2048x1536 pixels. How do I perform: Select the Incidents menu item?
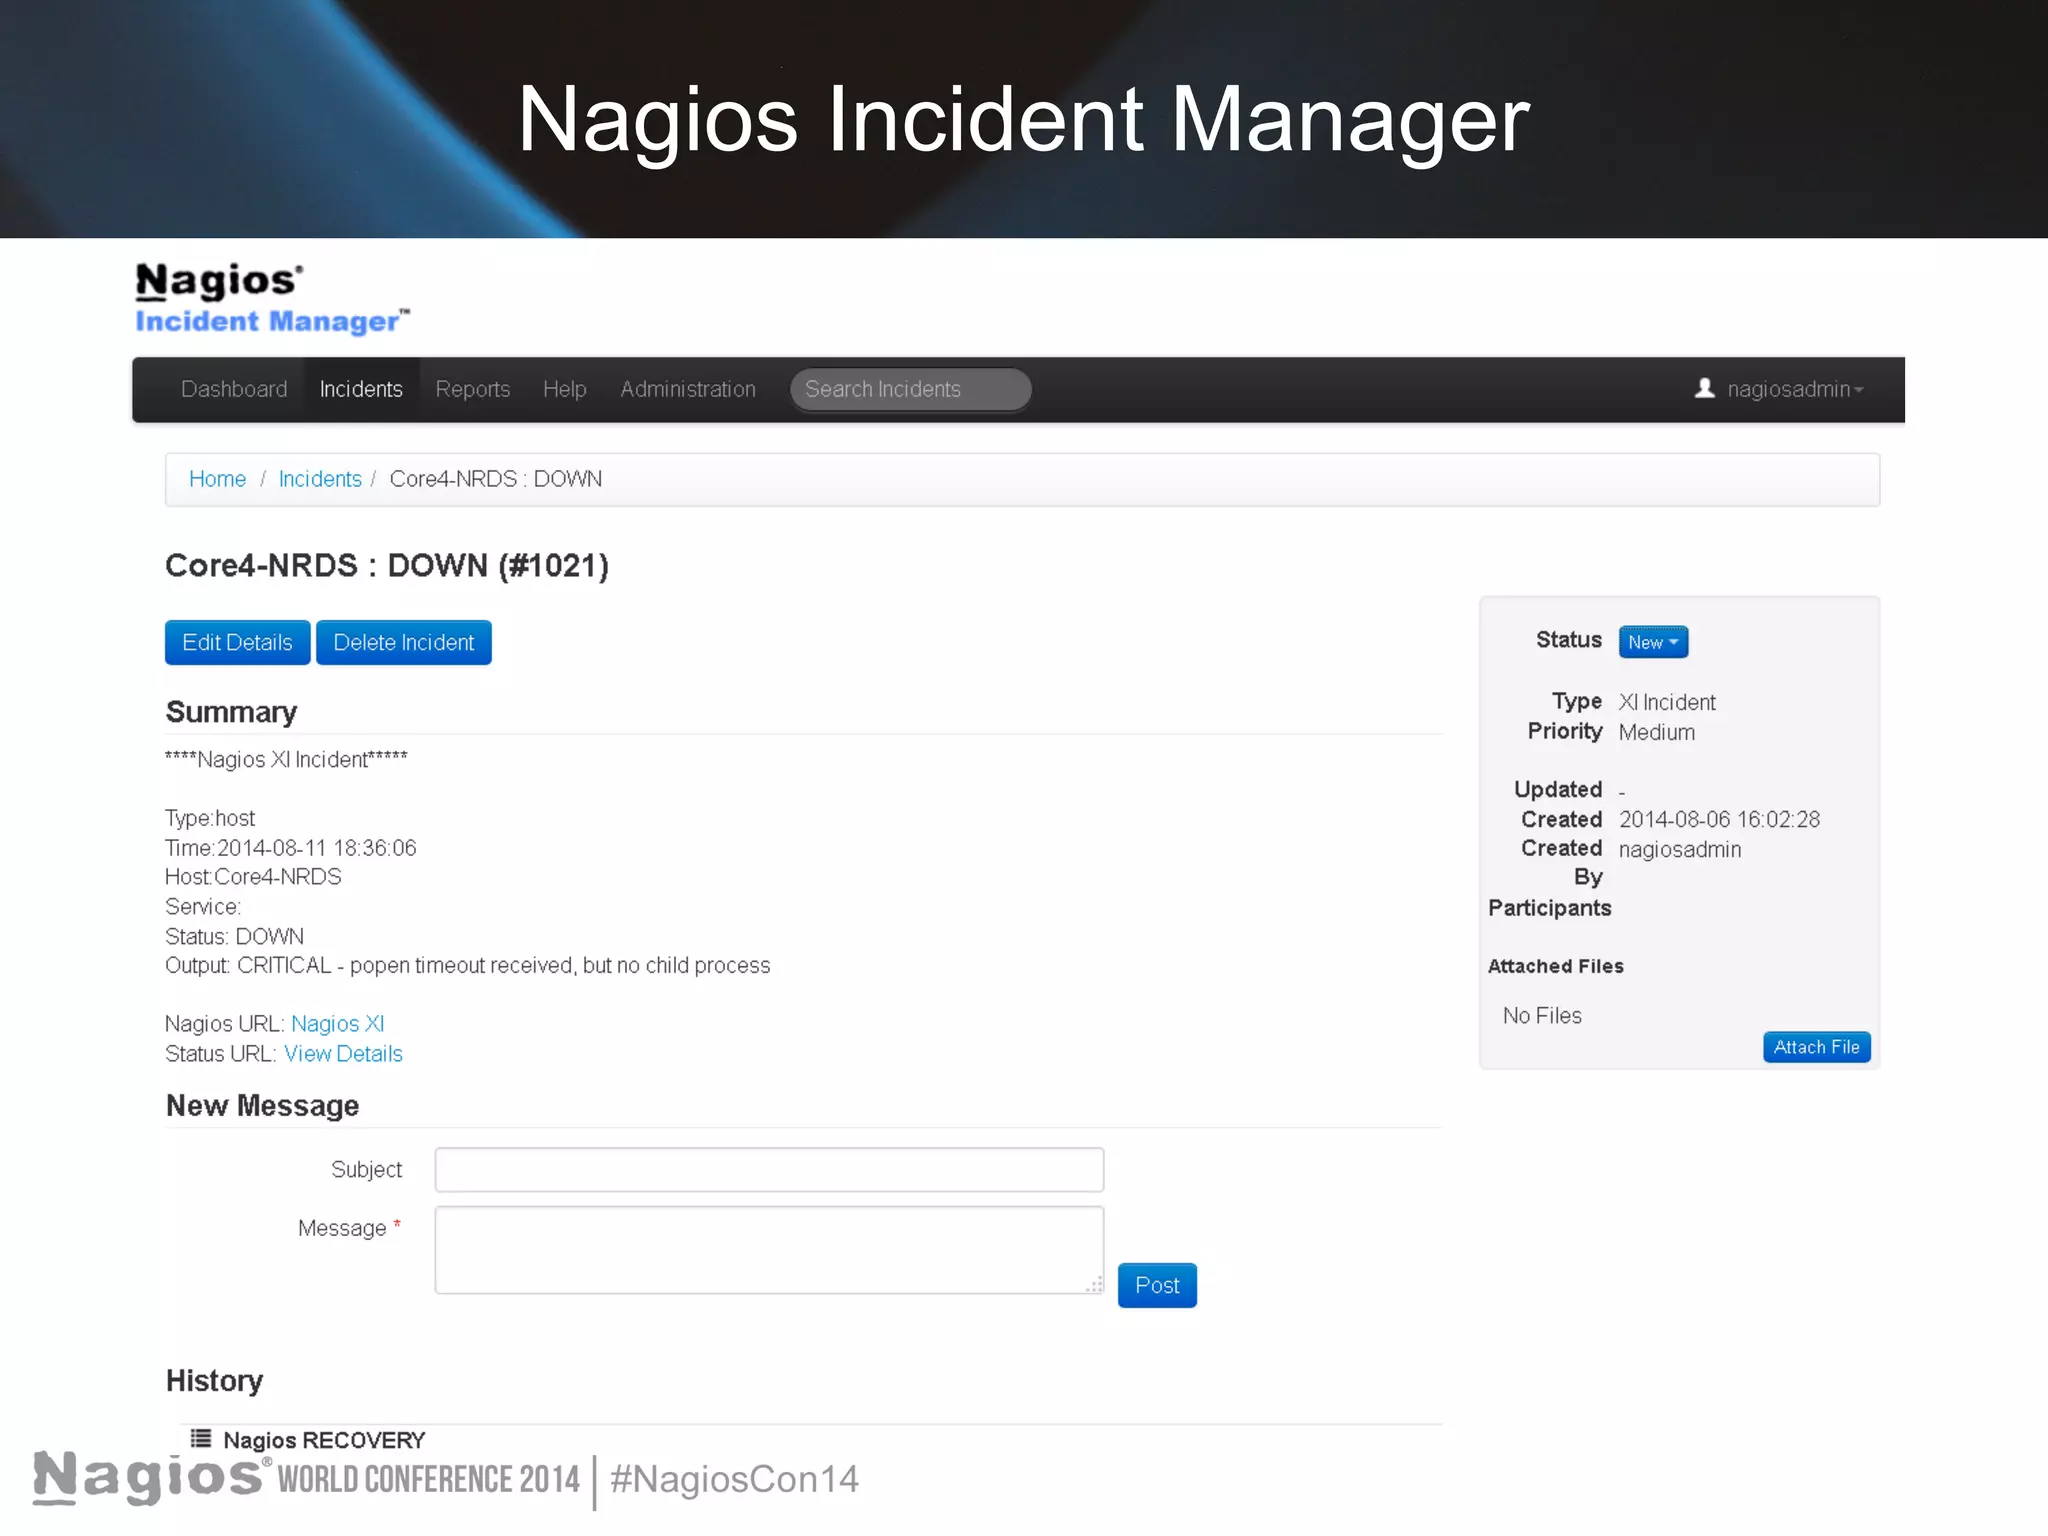click(361, 389)
